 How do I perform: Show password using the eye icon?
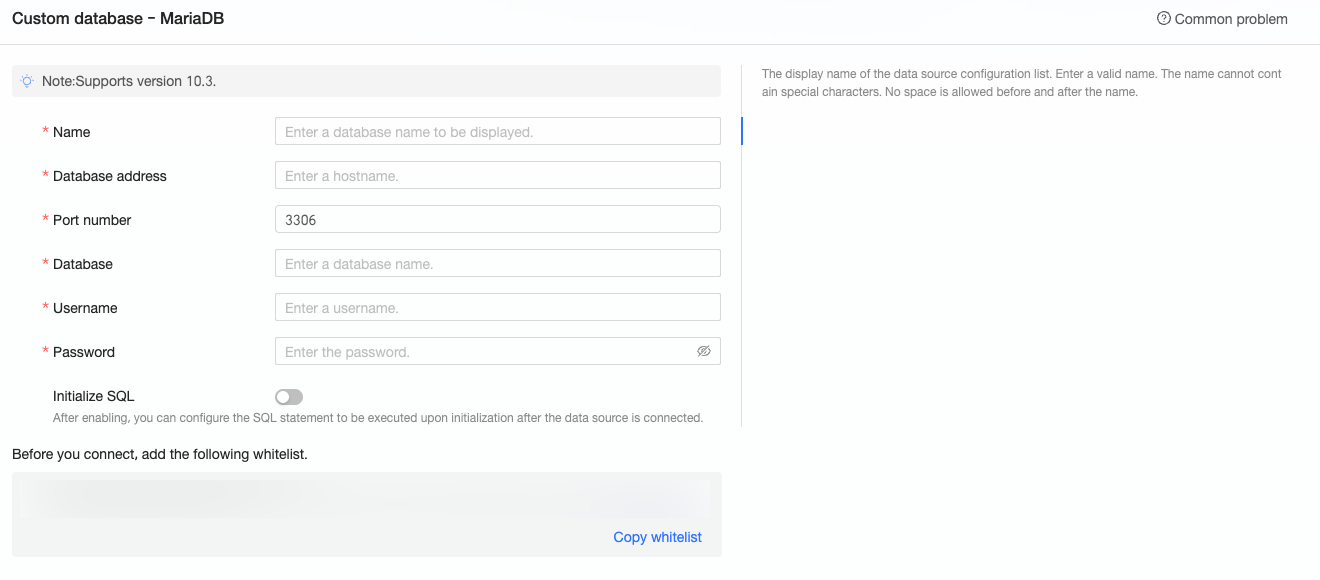(704, 351)
